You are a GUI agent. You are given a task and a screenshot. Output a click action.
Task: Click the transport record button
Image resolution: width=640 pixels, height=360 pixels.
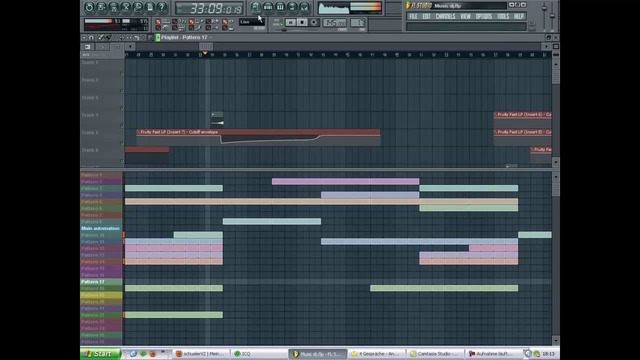click(x=314, y=22)
